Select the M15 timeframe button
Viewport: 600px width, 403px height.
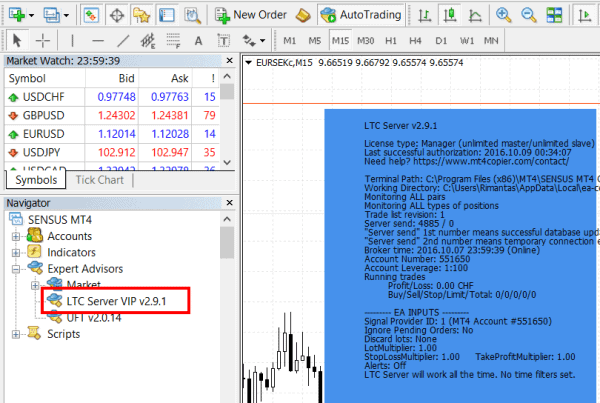pyautogui.click(x=340, y=41)
